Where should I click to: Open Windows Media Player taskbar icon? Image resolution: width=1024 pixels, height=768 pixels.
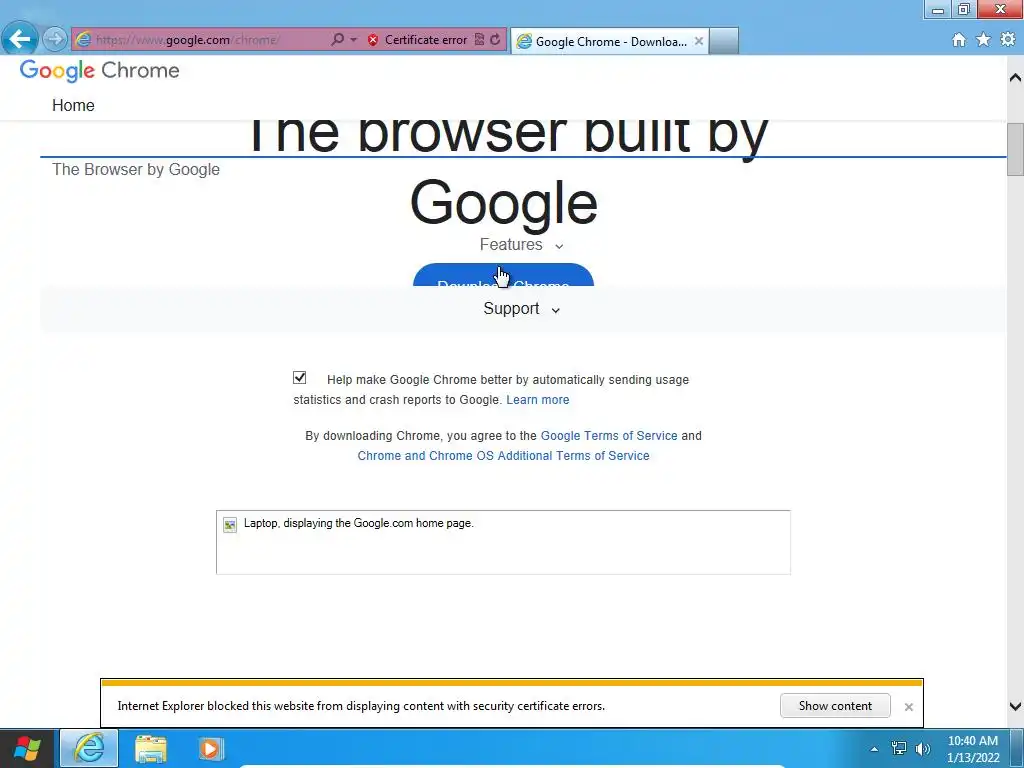tap(211, 748)
